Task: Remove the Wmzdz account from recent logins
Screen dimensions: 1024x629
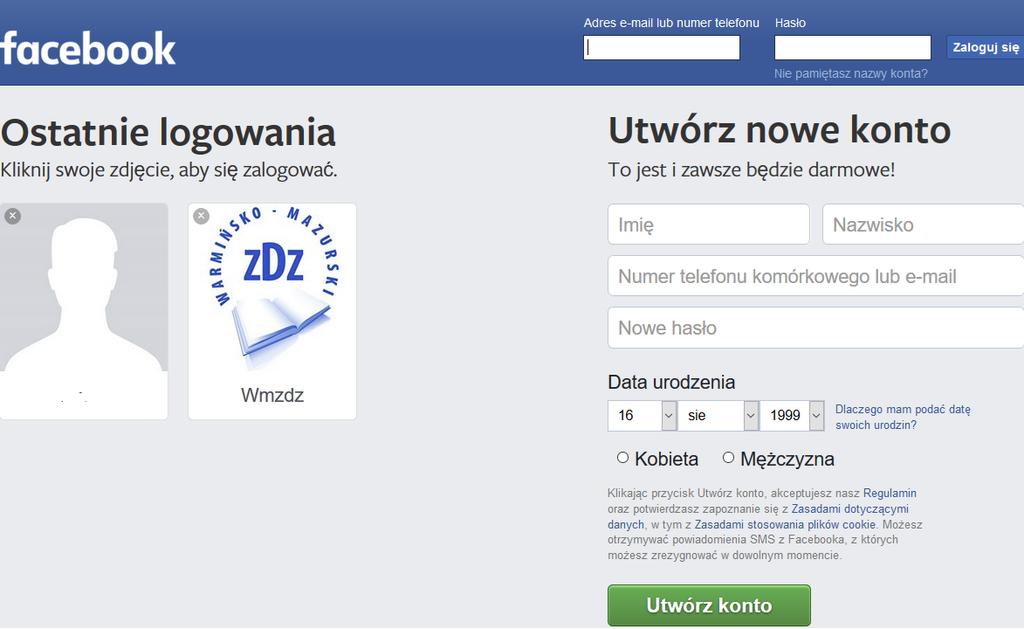Action: pos(201,216)
